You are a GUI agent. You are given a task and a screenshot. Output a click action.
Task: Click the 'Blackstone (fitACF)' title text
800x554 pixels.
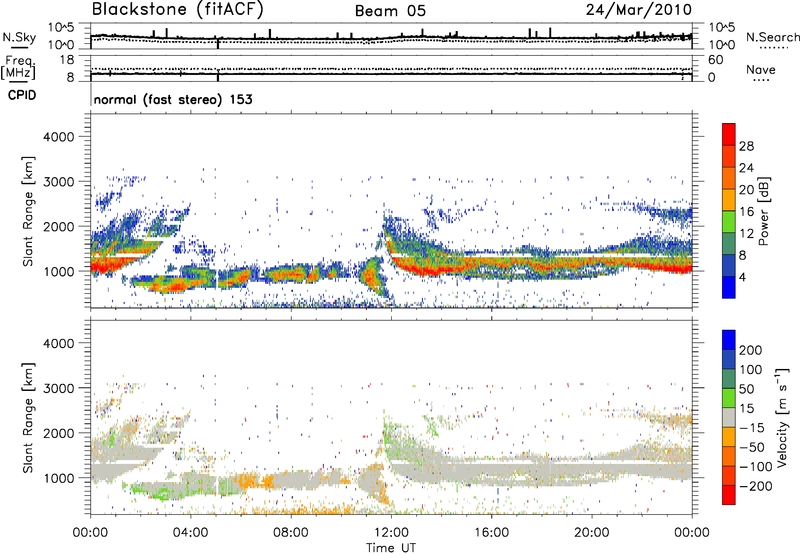coord(178,10)
